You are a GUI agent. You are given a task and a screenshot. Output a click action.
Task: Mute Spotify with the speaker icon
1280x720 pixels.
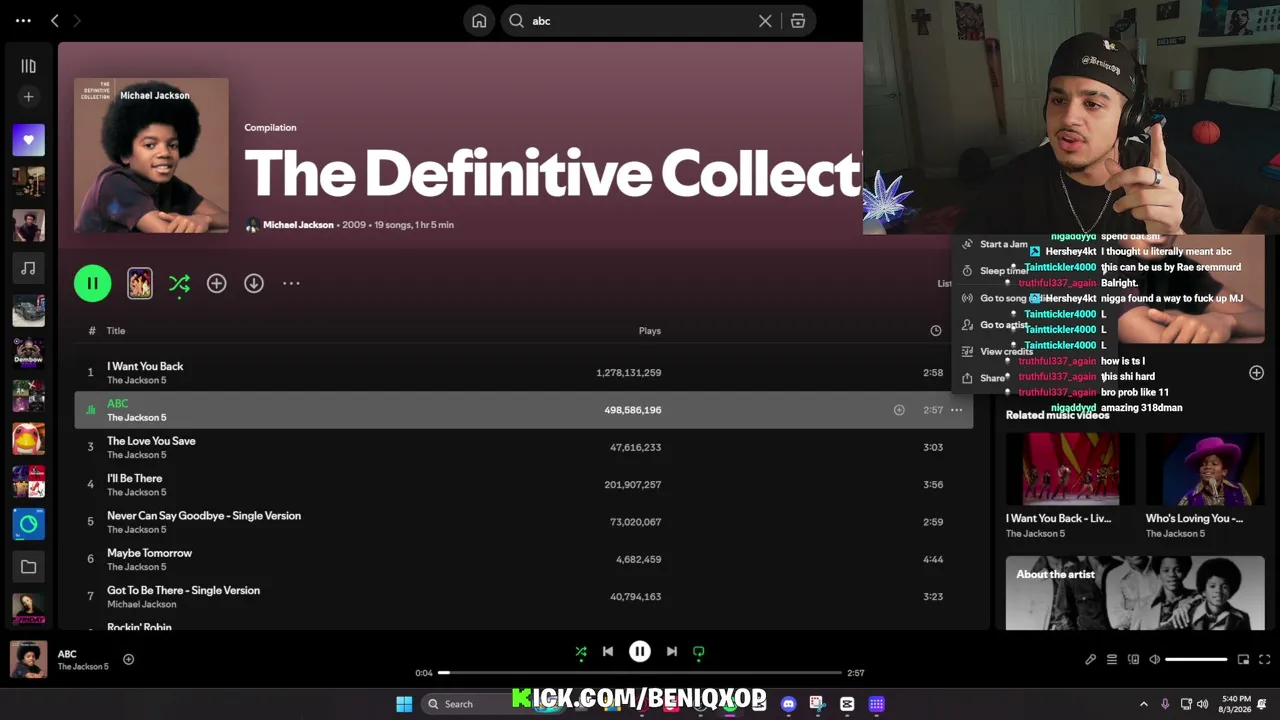click(1154, 660)
